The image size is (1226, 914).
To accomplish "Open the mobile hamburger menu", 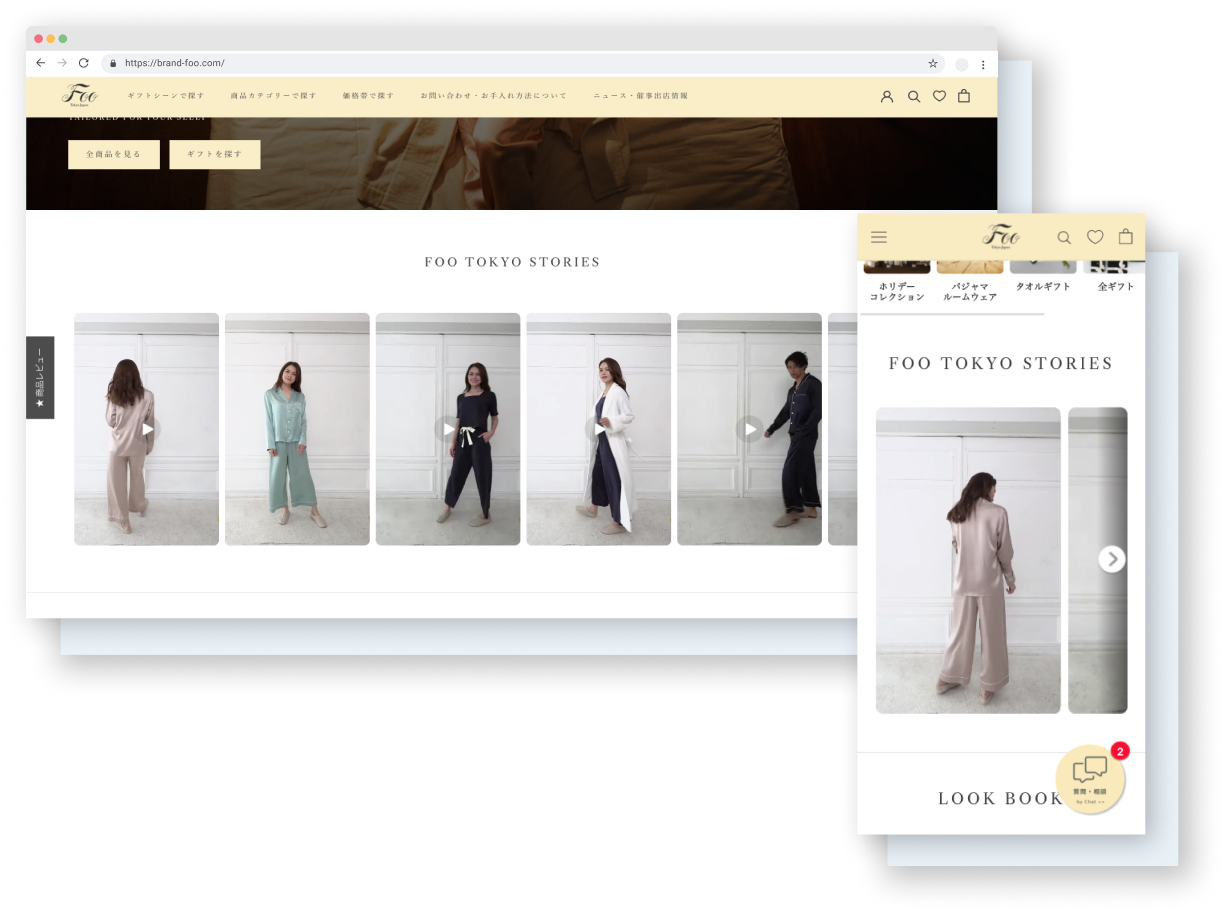I will (x=879, y=237).
